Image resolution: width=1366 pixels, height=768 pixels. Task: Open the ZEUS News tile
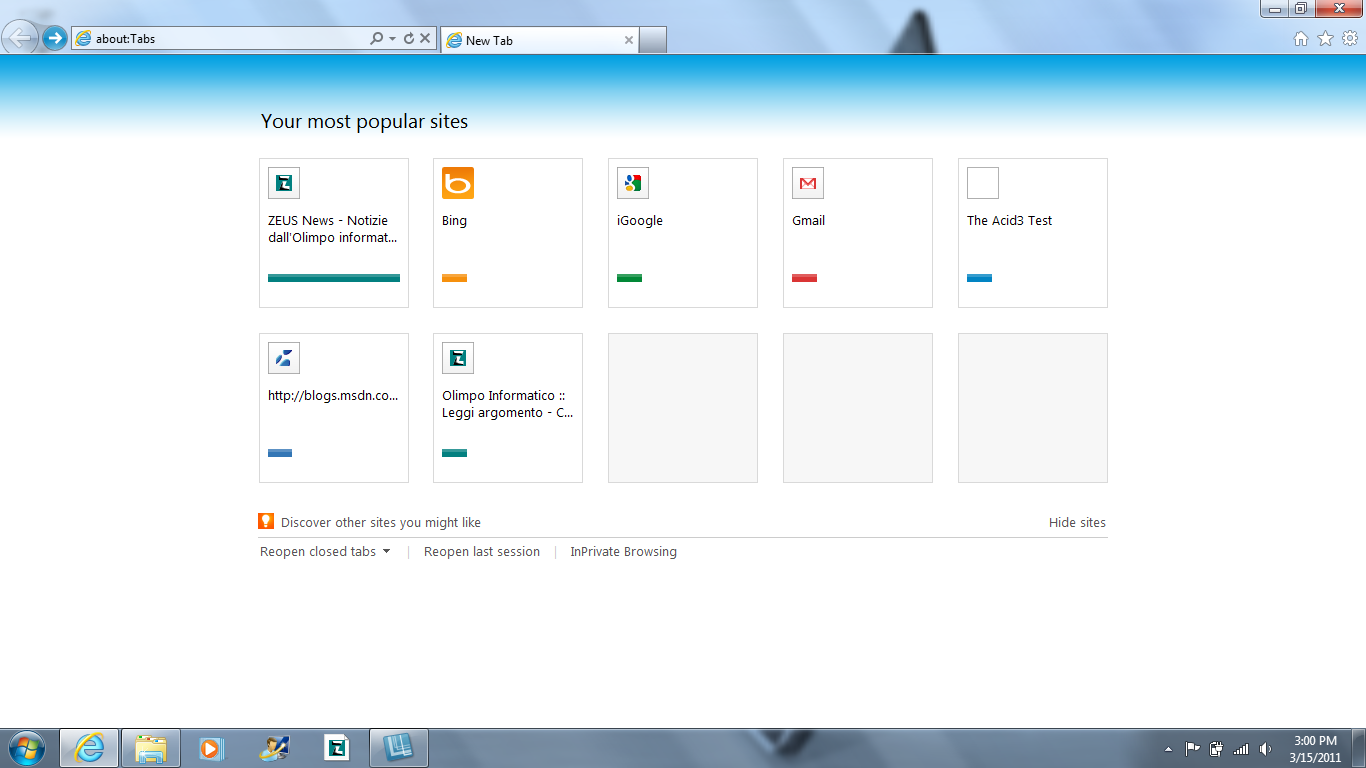coord(334,233)
